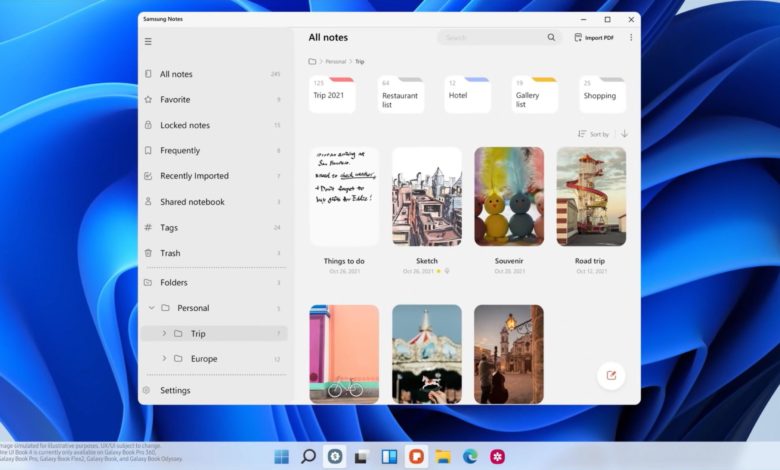Click Personal in the breadcrumb path
The width and height of the screenshot is (780, 470).
coord(335,62)
